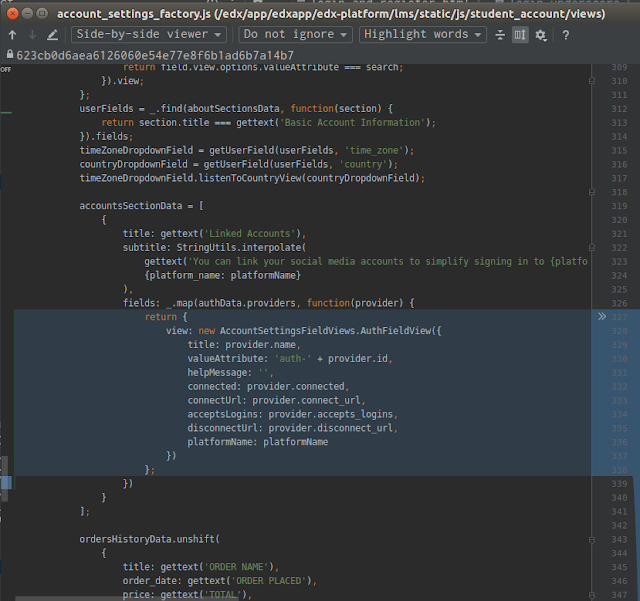Click the {platform_name: platformName} line

tap(222, 275)
